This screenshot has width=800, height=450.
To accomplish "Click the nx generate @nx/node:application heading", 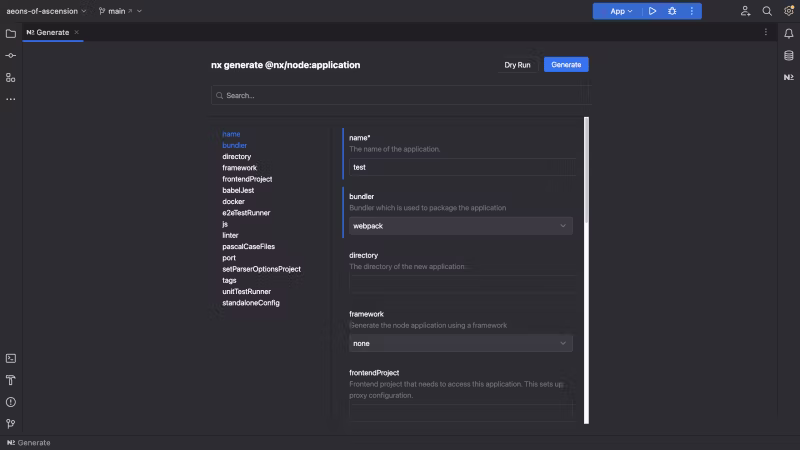I will (x=285, y=65).
